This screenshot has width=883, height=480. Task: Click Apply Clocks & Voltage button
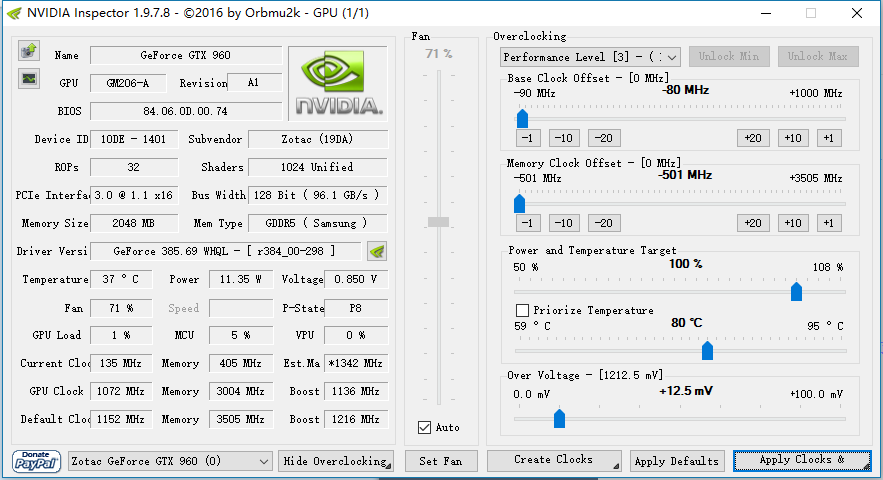pos(802,460)
